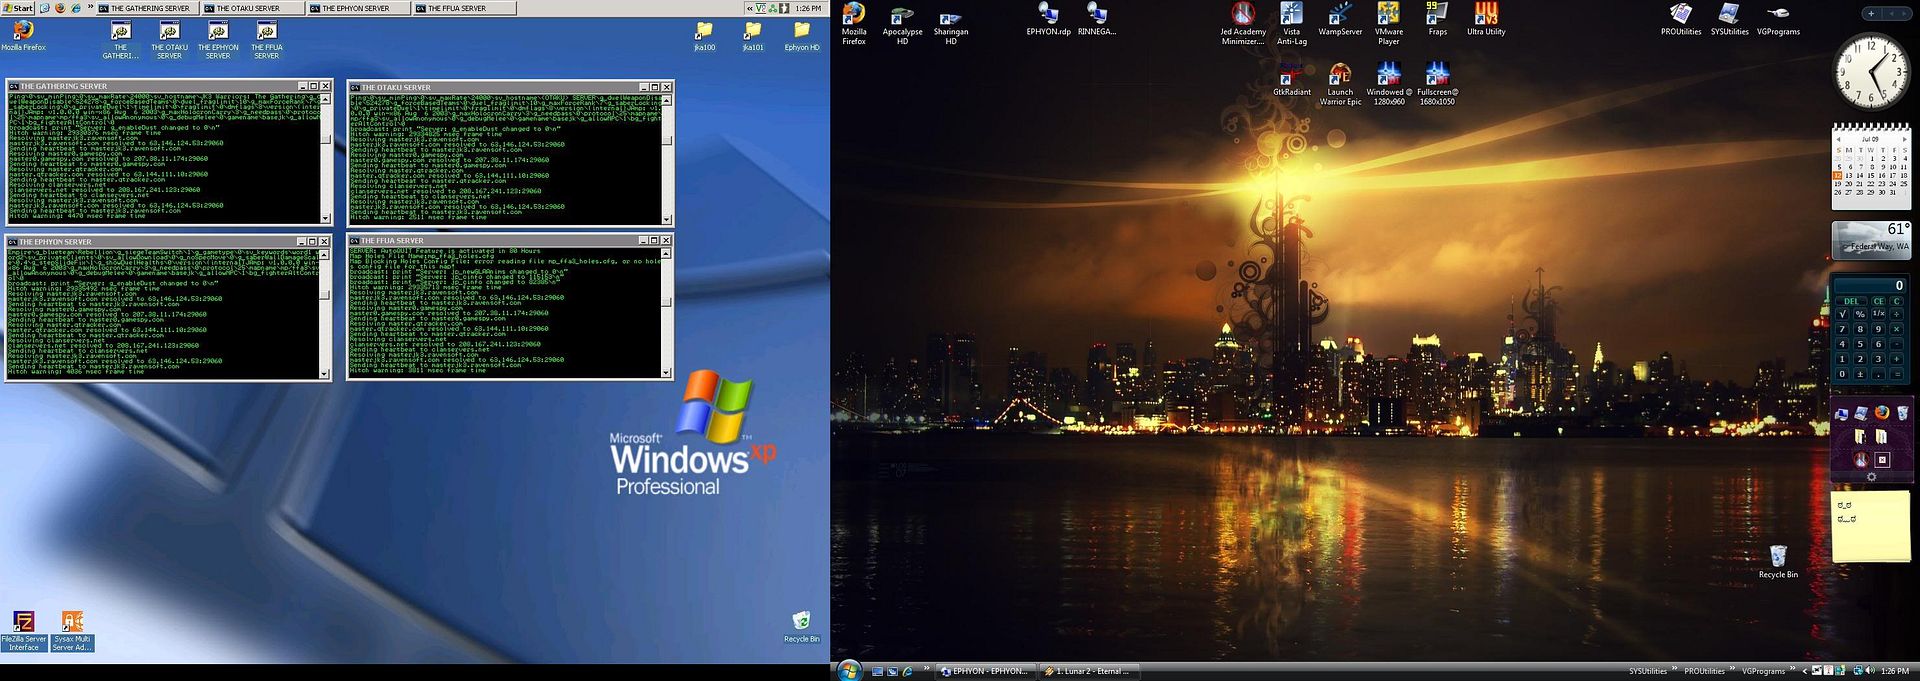Switch to EPHYON remote desktop taskbar button
The height and width of the screenshot is (681, 1920).
pos(984,671)
